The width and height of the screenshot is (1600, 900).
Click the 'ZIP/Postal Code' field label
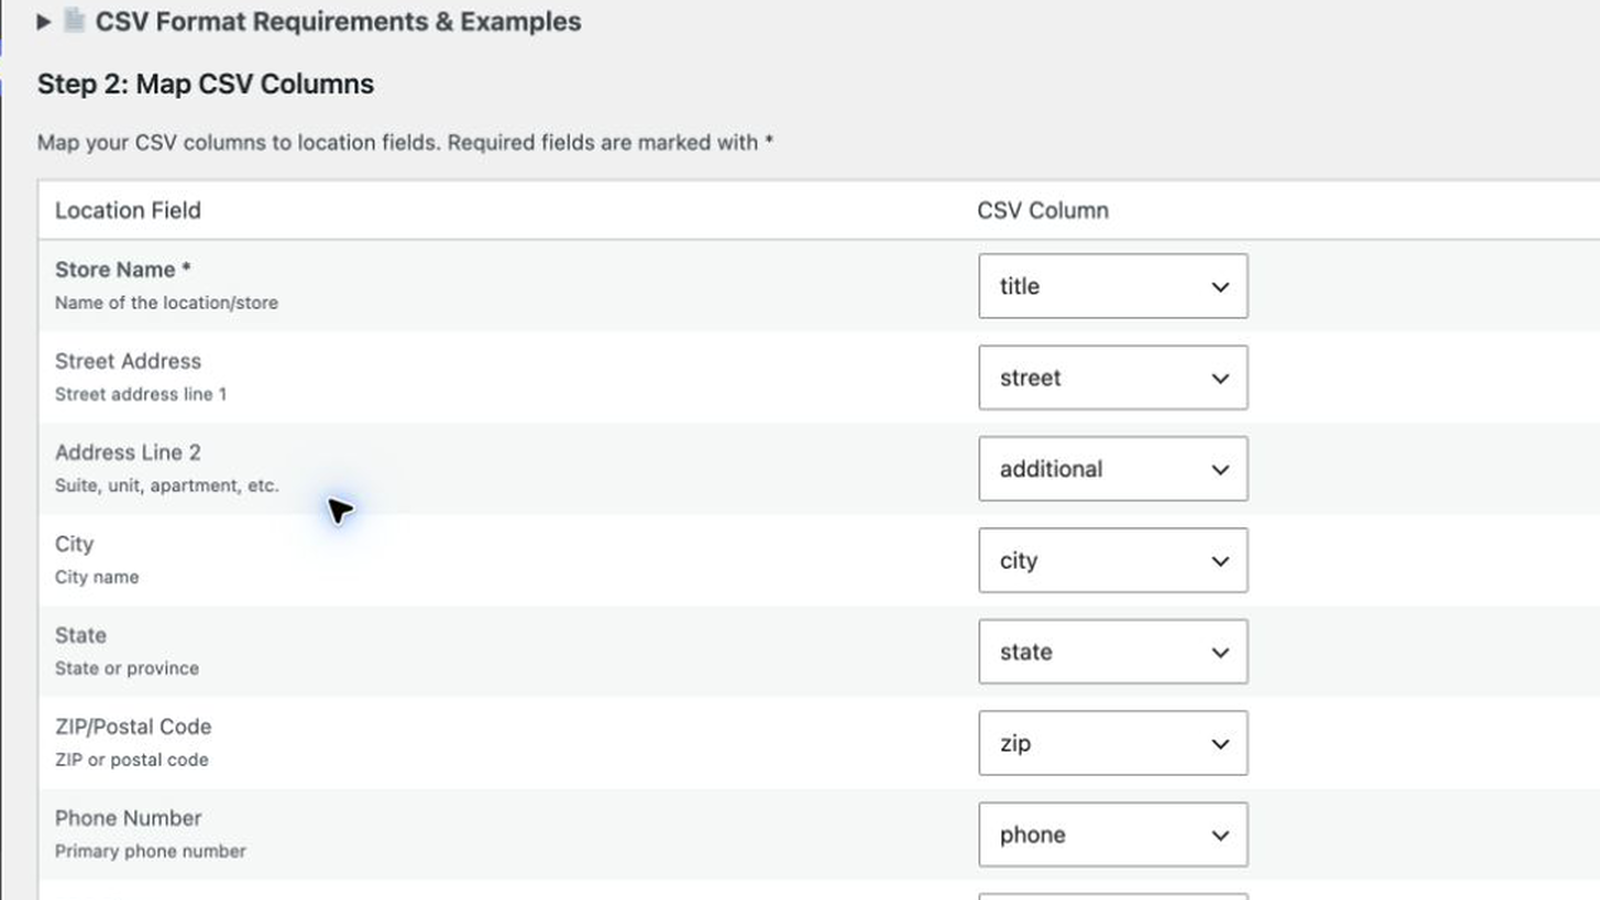(x=133, y=727)
